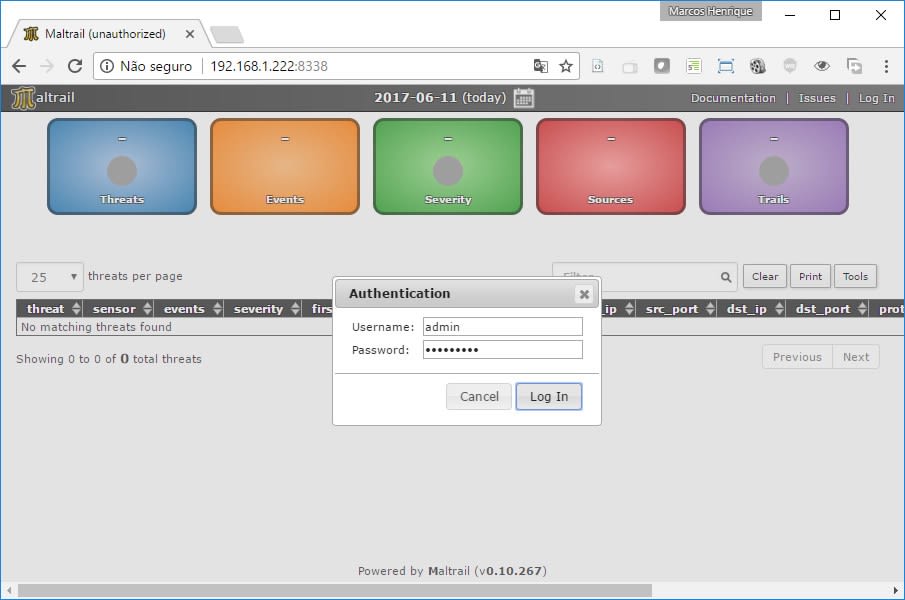Close the Authentication dialog with X

[584, 294]
